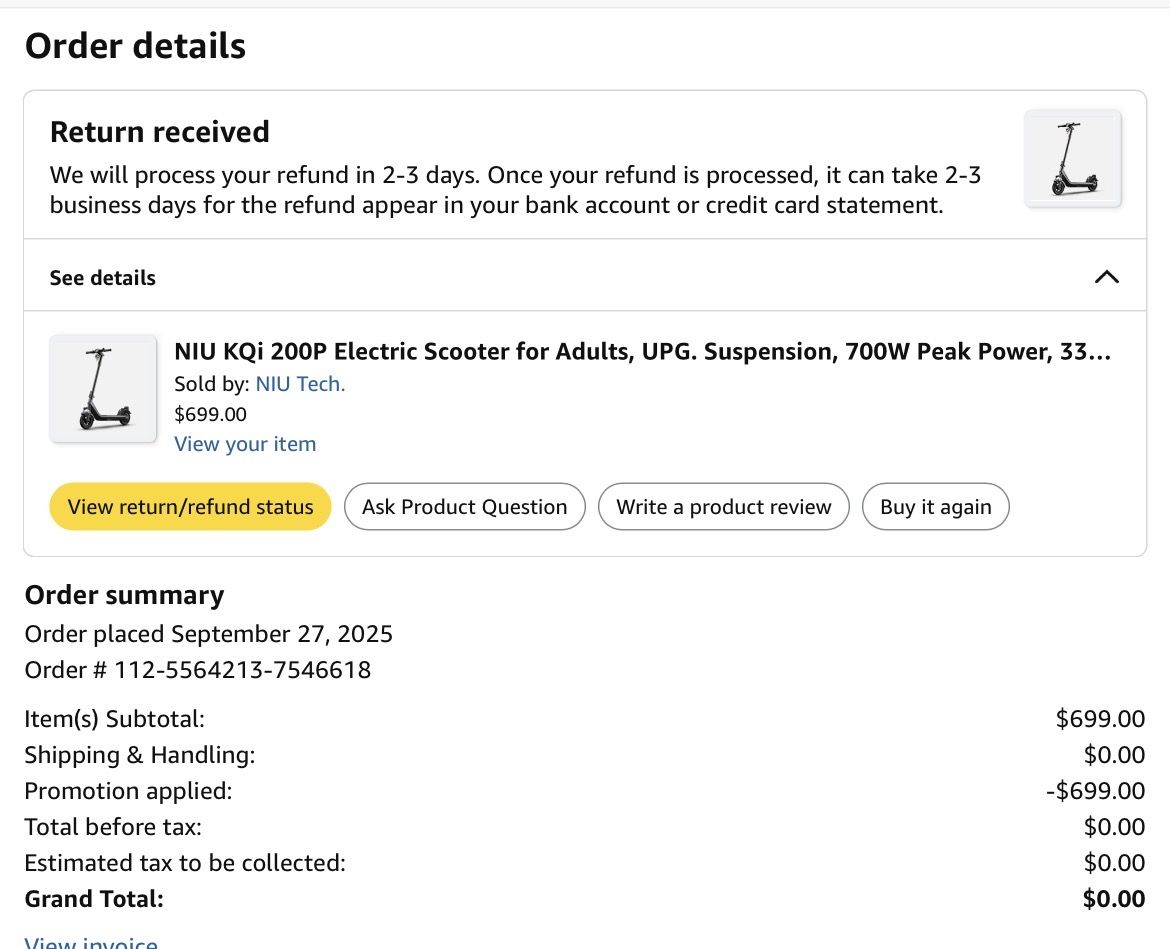This screenshot has width=1170, height=949.
Task: Click the Ask Product Question button
Action: tap(464, 507)
